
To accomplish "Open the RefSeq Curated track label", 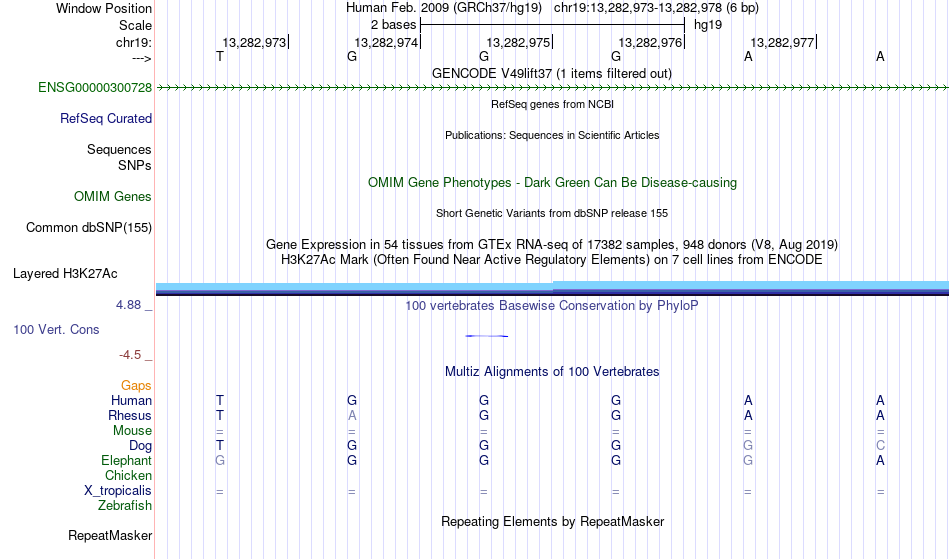I will (x=106, y=119).
